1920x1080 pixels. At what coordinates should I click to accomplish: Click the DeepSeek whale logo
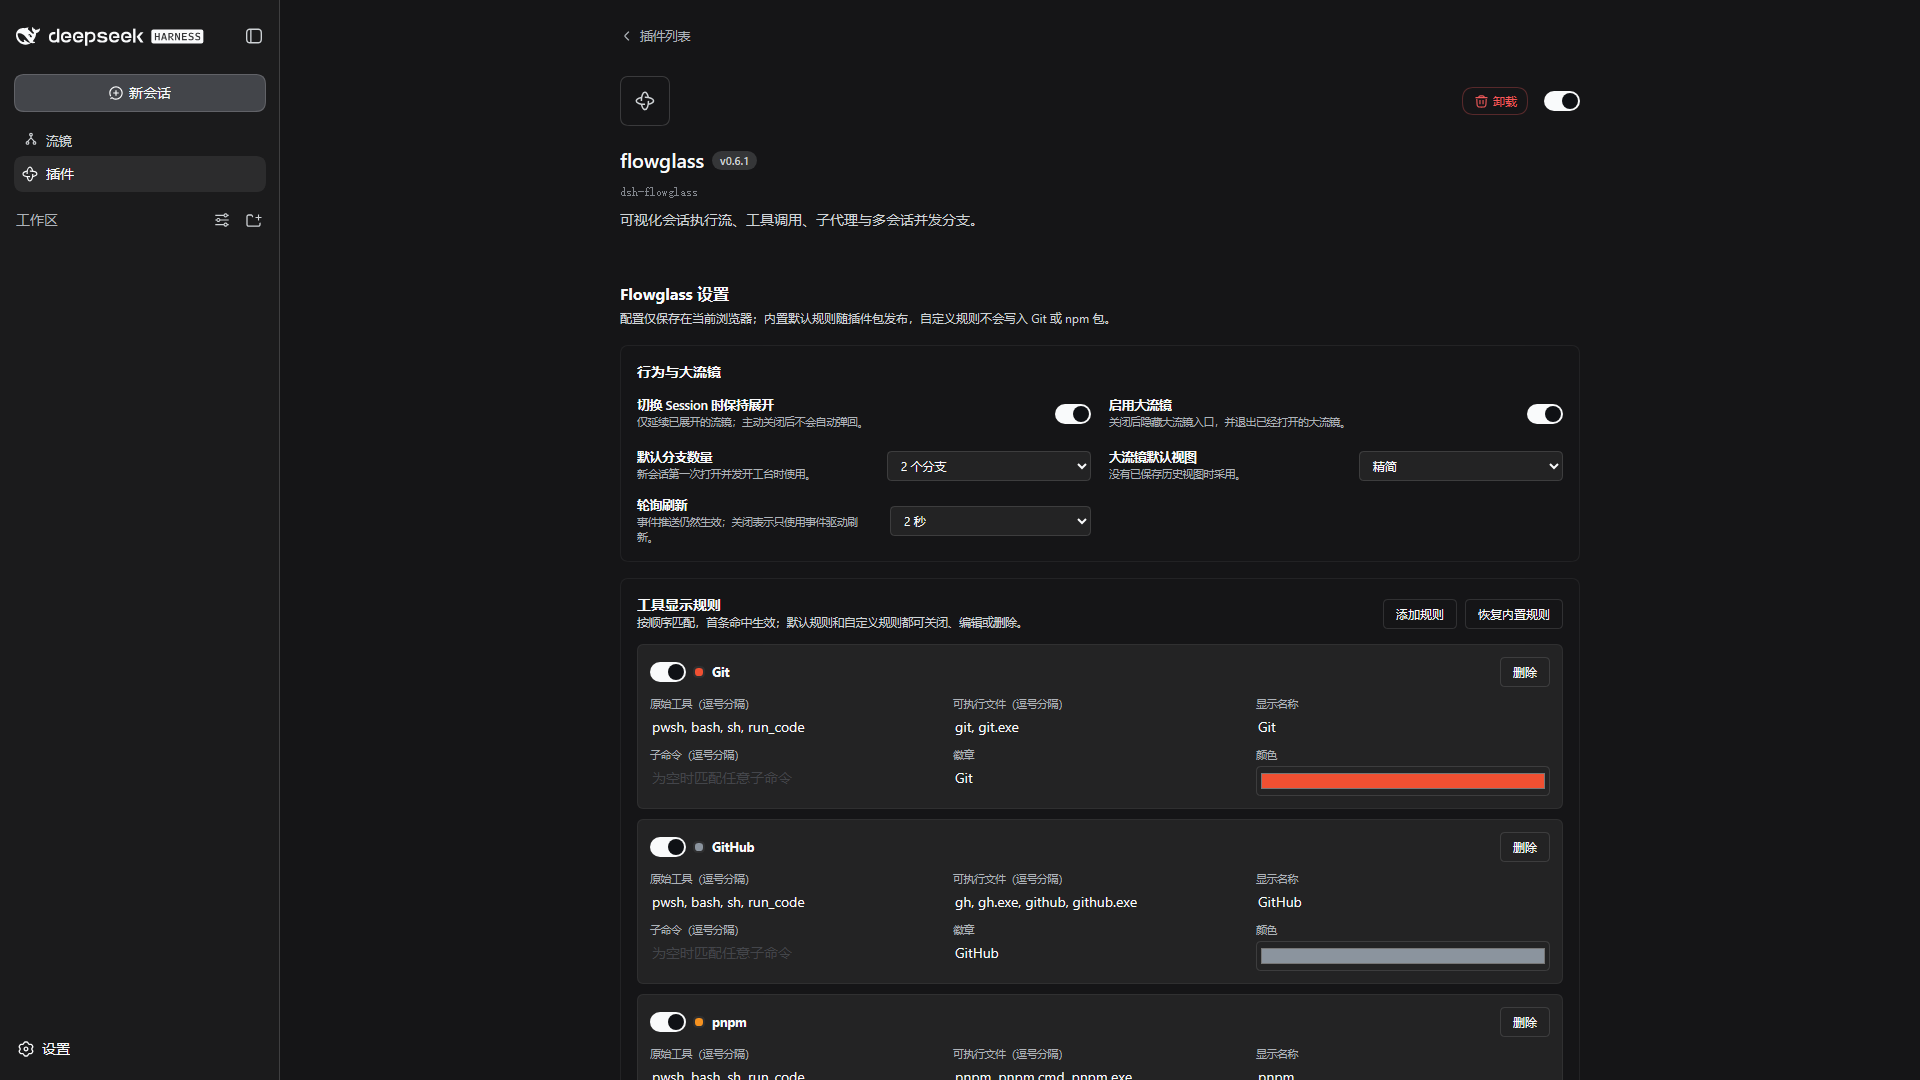click(27, 36)
